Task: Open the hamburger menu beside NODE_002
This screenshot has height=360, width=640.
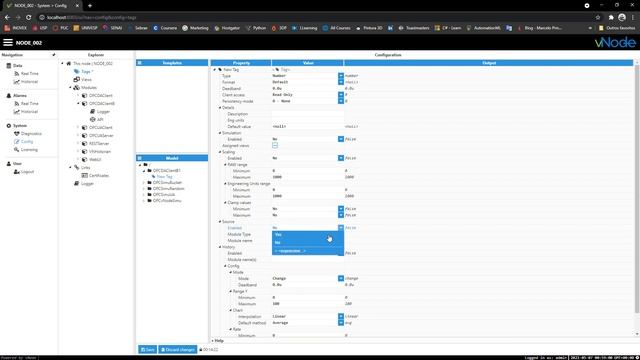Action: (x=8, y=42)
